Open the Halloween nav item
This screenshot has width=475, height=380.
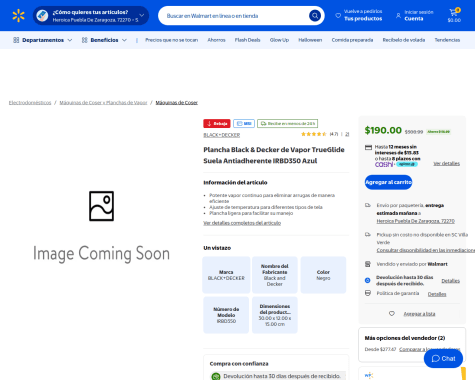pos(310,40)
